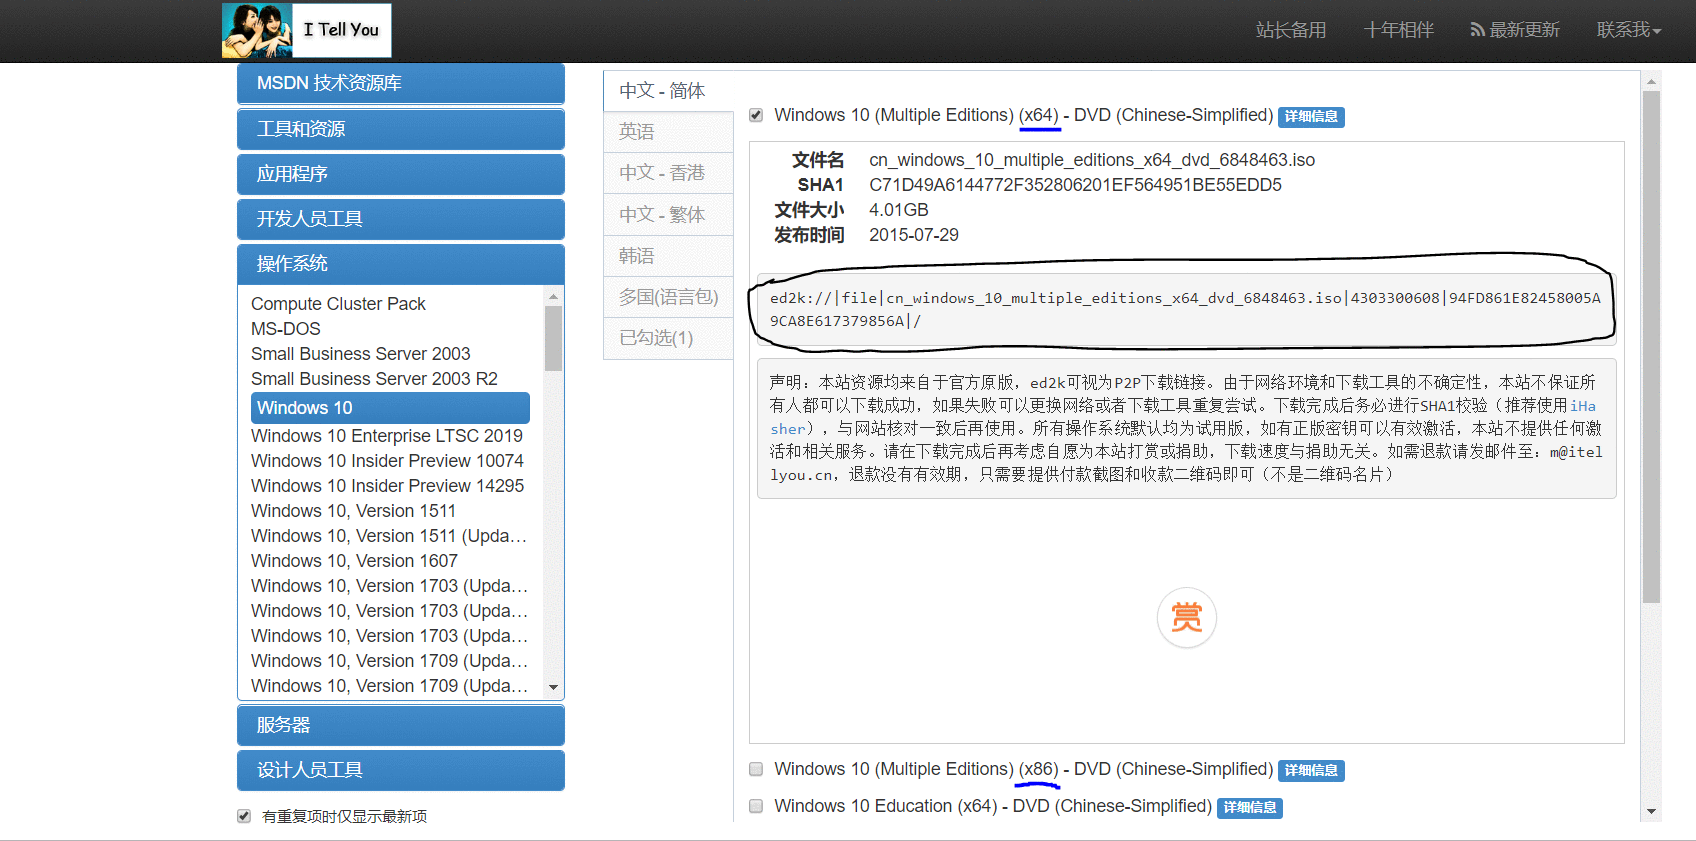Viewport: 1696px width, 841px height.
Task: Select Compute Cluster Pack in the list
Action: pyautogui.click(x=338, y=304)
